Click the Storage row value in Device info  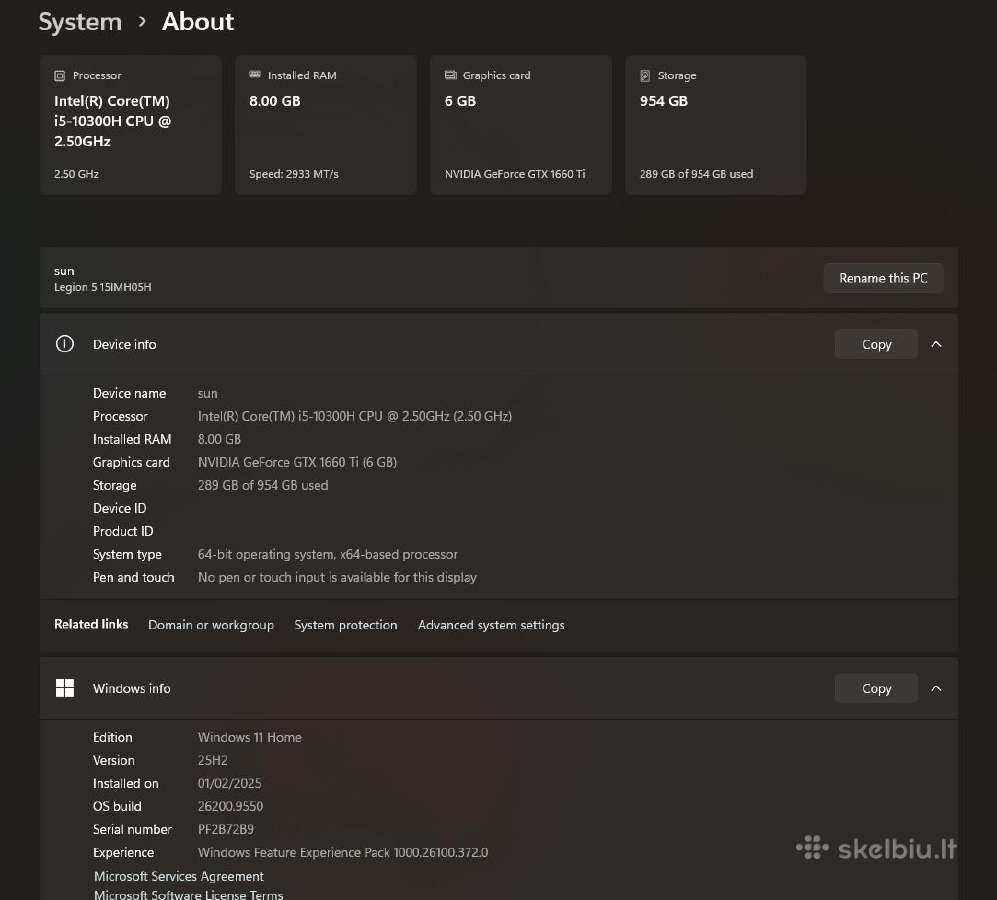click(263, 485)
